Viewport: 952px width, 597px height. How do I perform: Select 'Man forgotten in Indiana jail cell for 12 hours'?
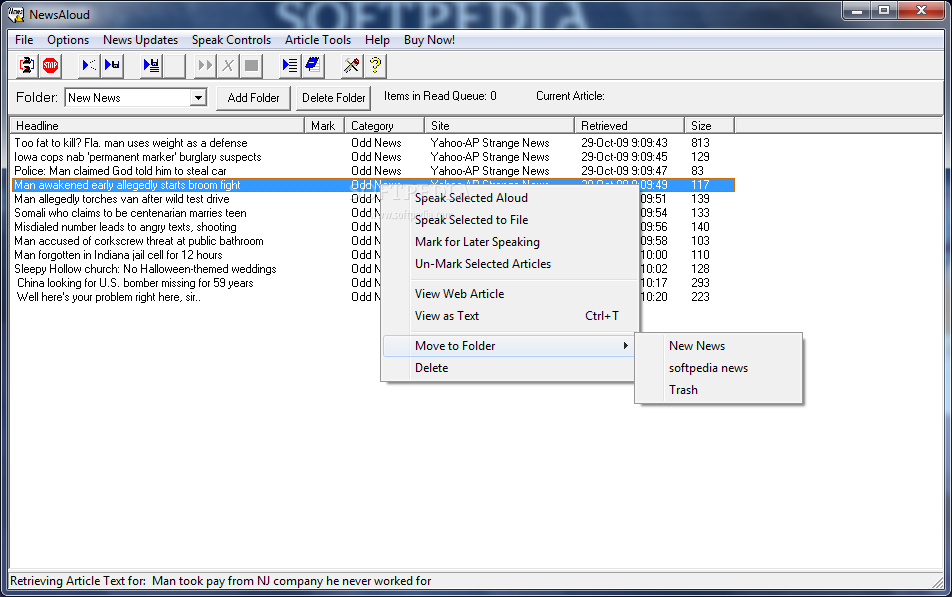(118, 254)
